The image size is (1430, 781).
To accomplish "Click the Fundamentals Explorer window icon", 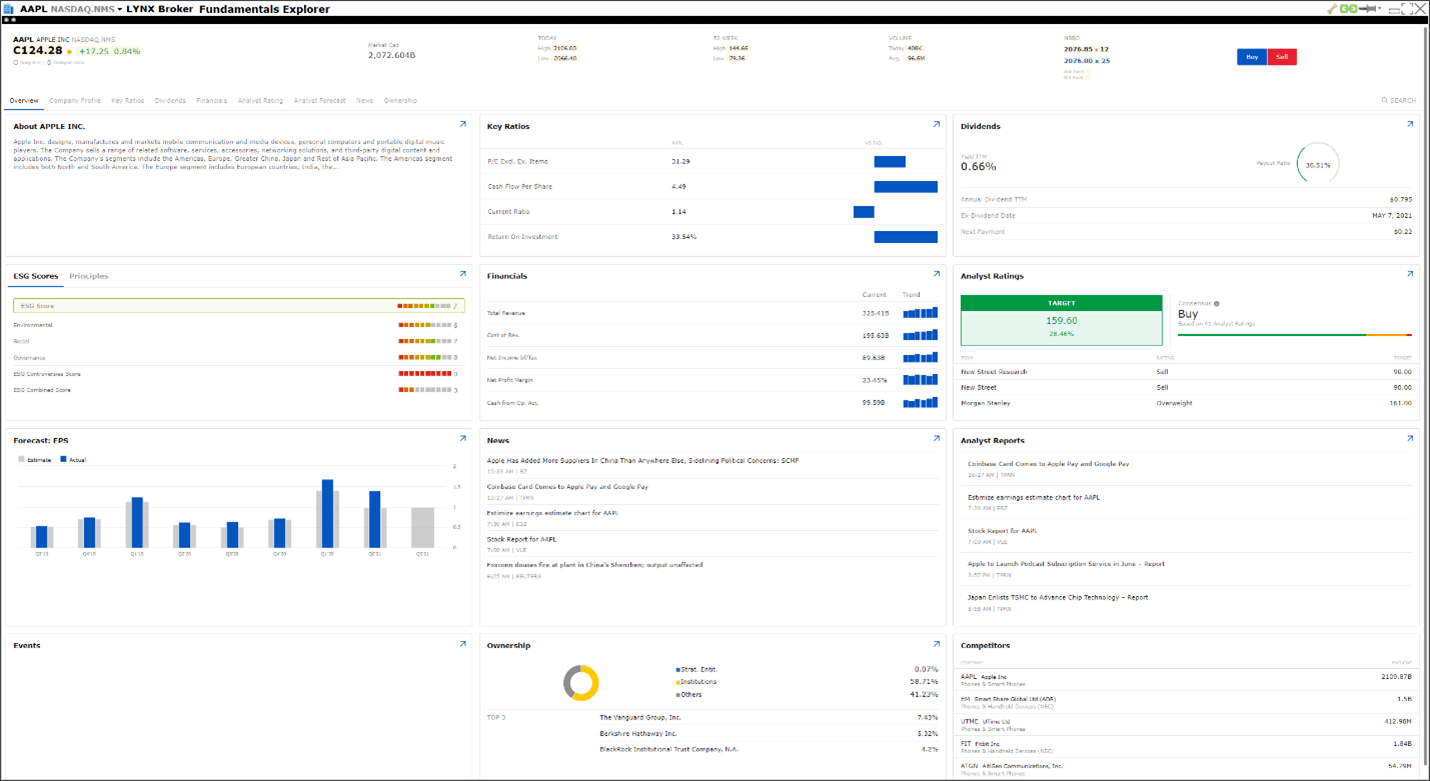I will pos(9,9).
